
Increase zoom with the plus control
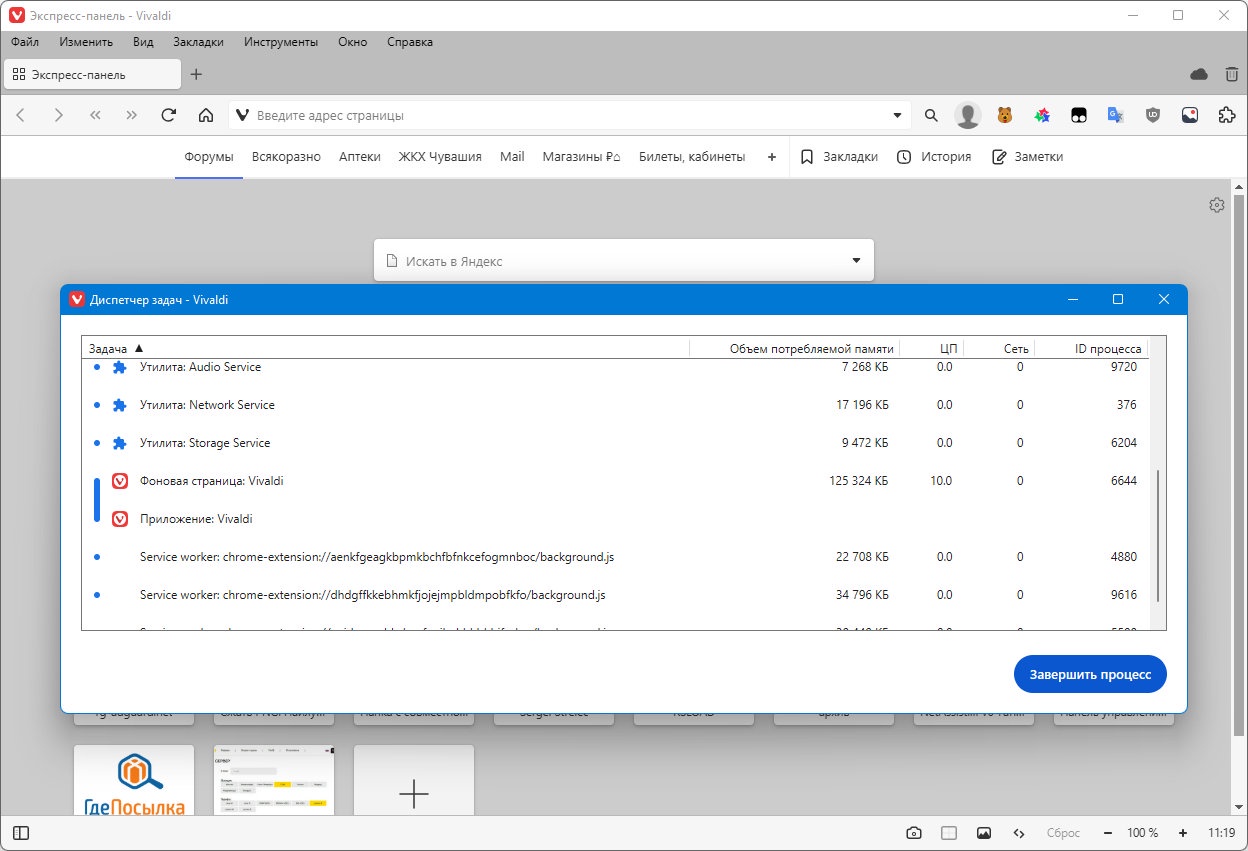tap(1183, 833)
